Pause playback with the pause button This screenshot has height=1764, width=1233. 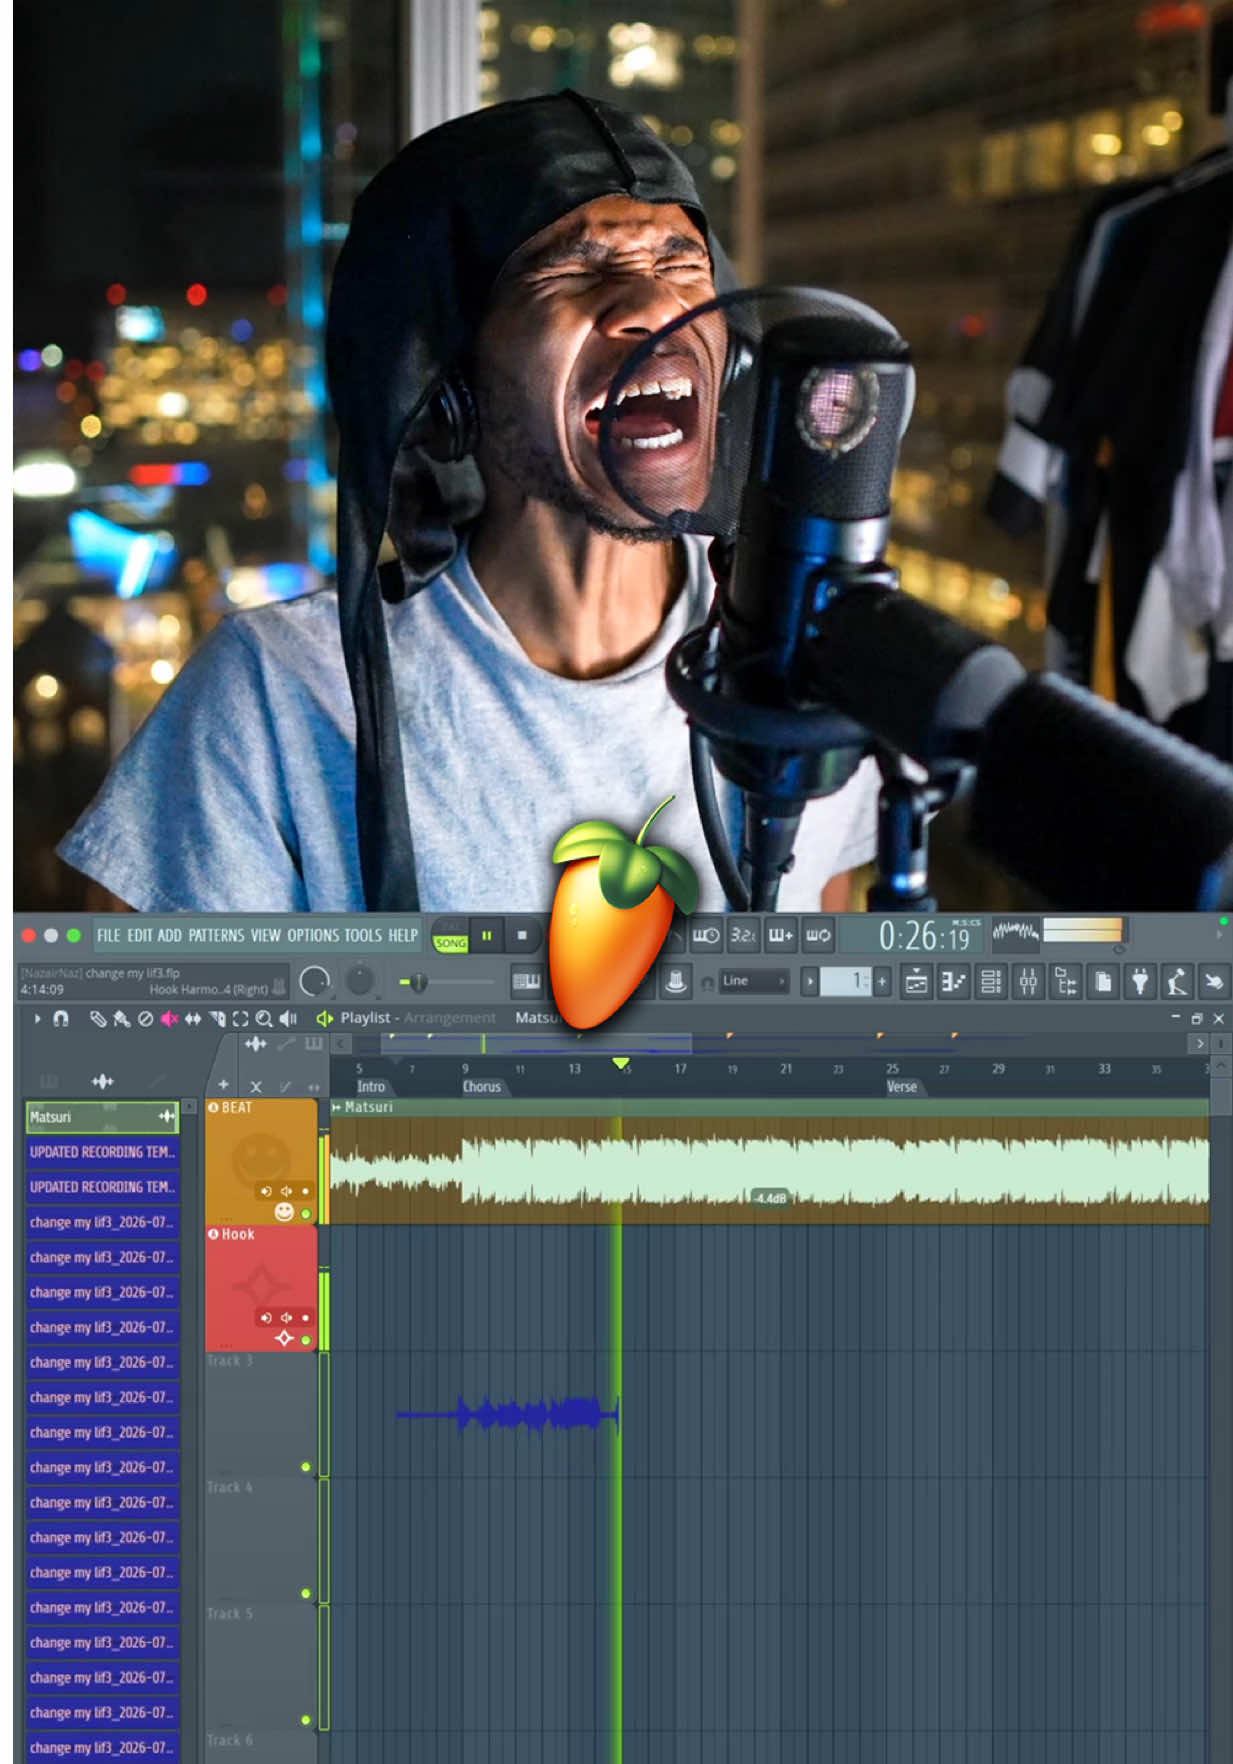pyautogui.click(x=487, y=936)
